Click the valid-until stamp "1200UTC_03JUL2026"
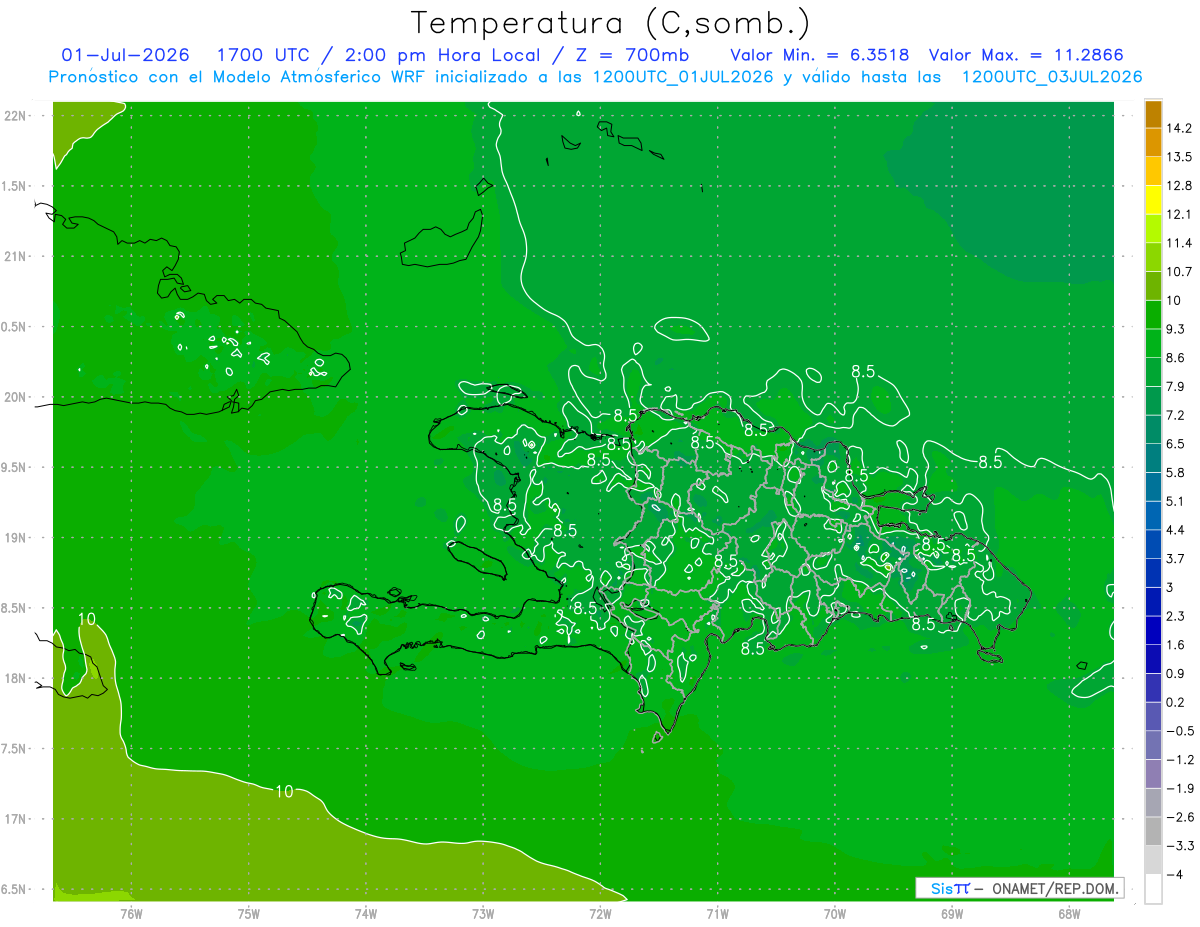Viewport: 1200px width, 927px height. pos(1052,76)
